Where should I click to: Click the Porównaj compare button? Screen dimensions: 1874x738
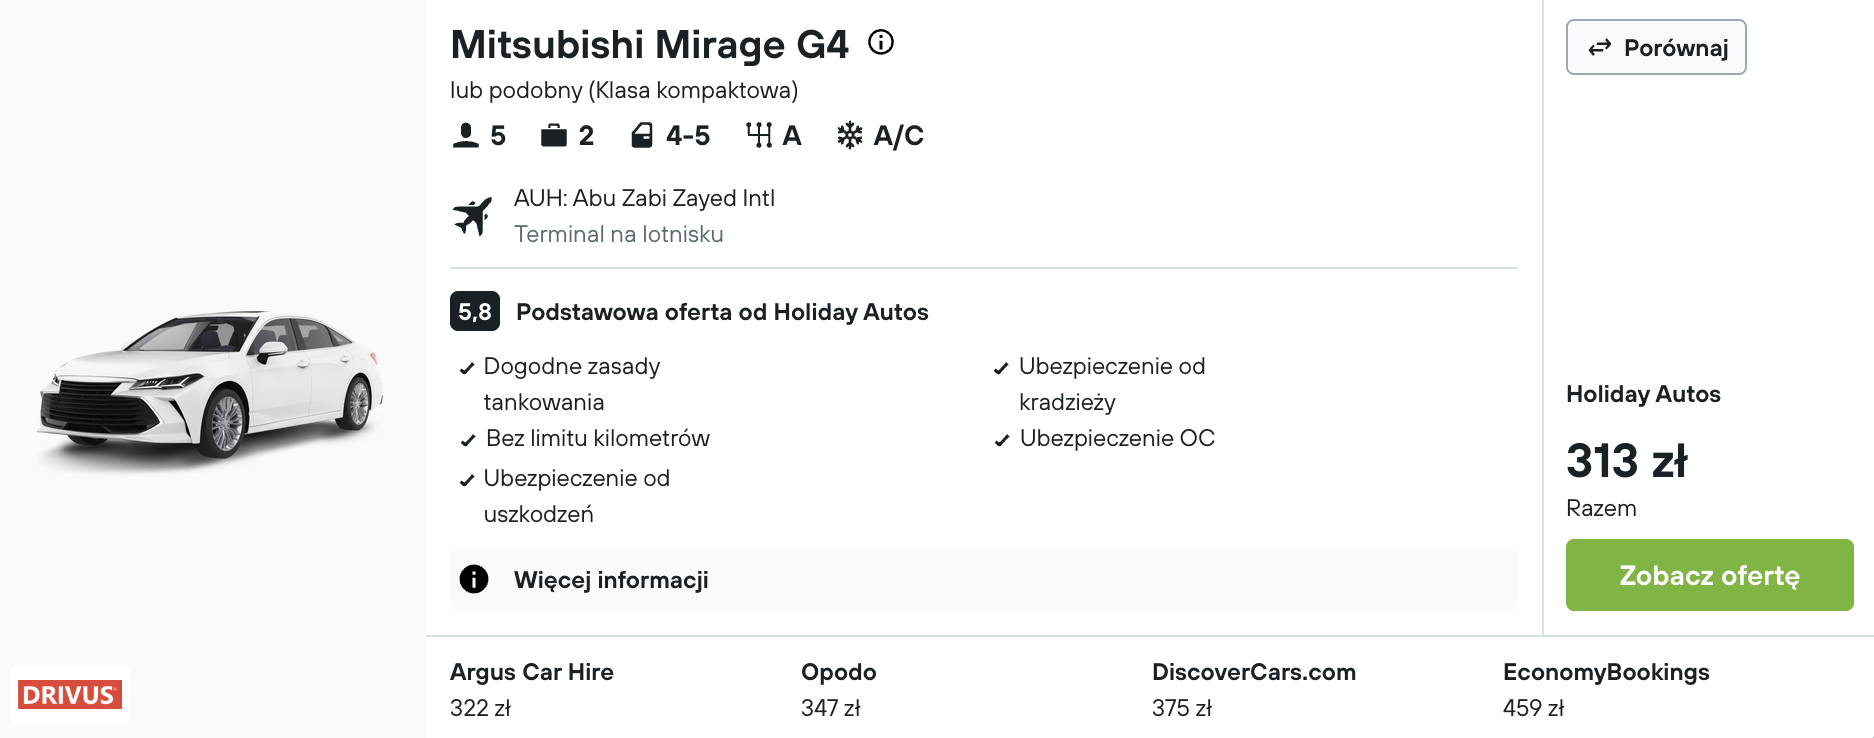(x=1656, y=47)
